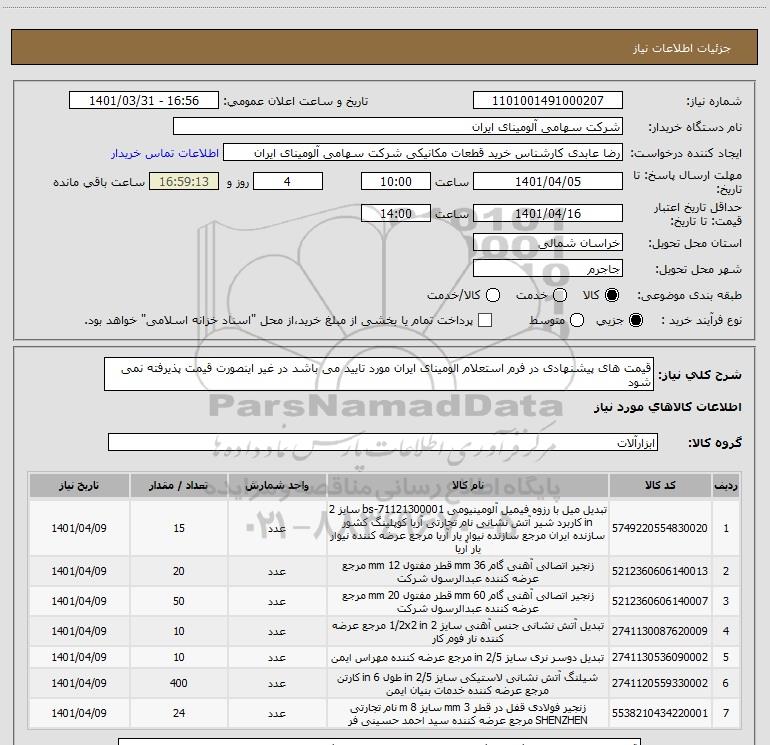Click row 2 item name زنجیر اتصالی گام 36
Image resolution: width=770 pixels, height=745 pixels.
[x=468, y=572]
